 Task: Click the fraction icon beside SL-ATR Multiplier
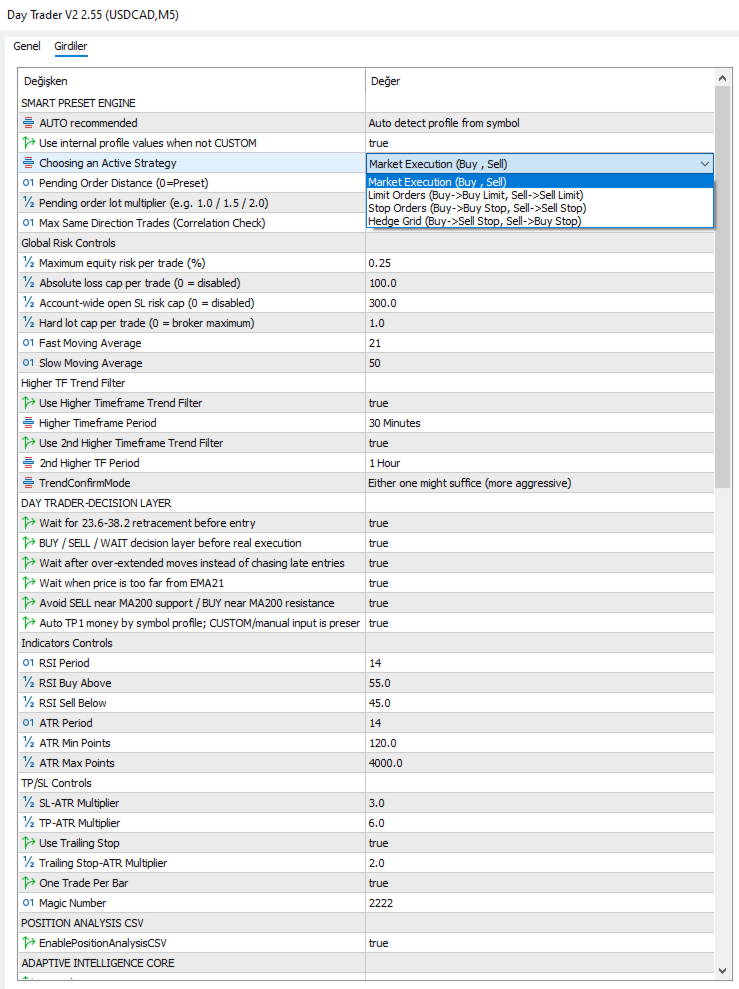pyautogui.click(x=28, y=802)
